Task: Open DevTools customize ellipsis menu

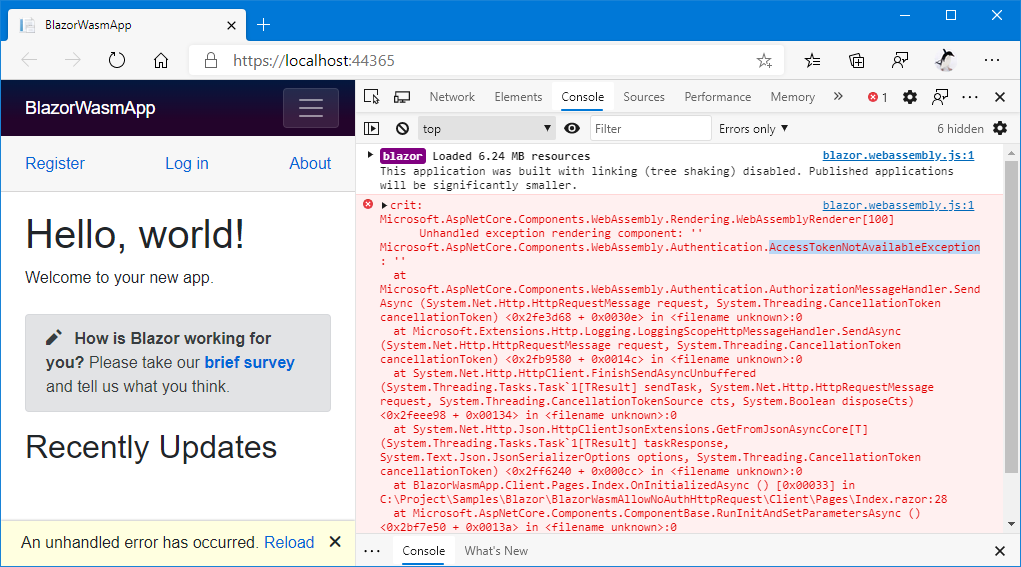Action: click(970, 97)
